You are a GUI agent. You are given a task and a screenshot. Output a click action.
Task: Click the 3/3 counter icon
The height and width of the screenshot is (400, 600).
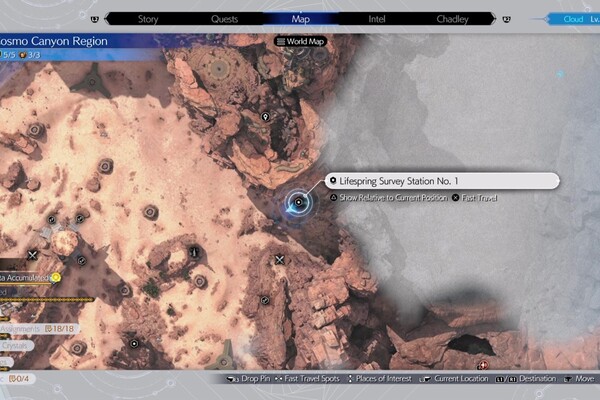[x=23, y=55]
